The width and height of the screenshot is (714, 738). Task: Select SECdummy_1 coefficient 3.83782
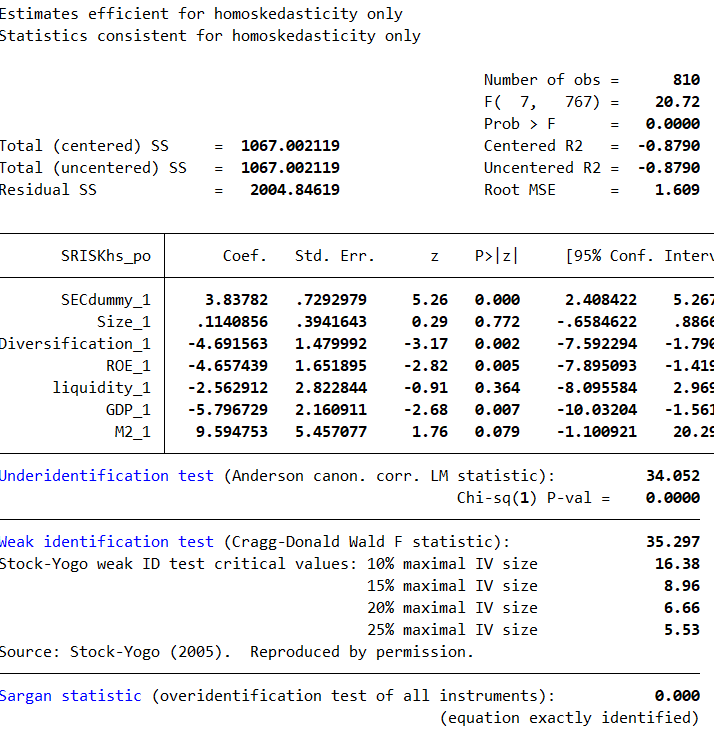[x=236, y=300]
